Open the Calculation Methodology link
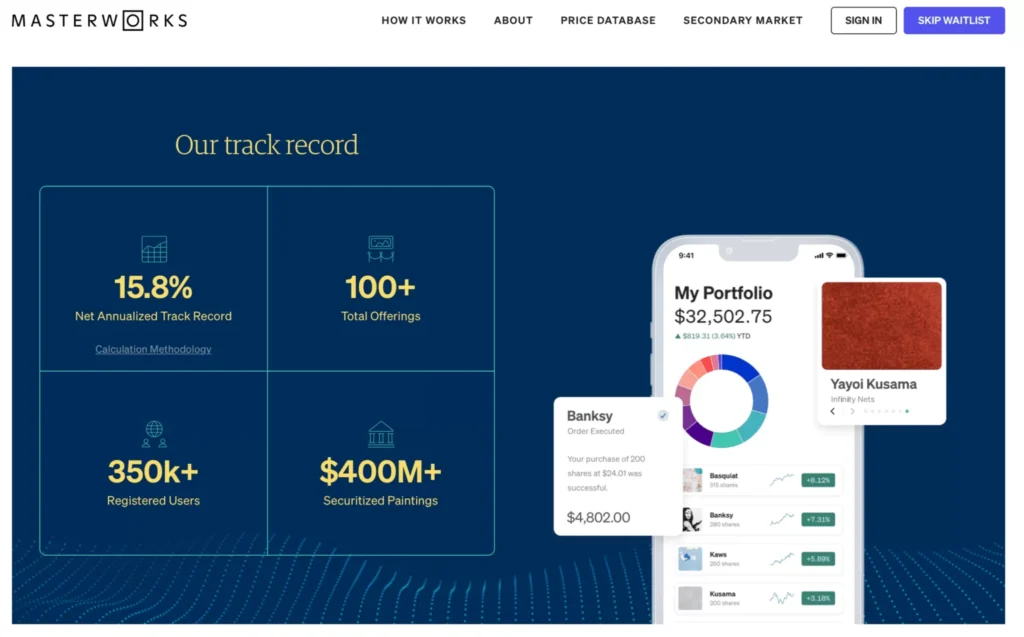 (153, 350)
